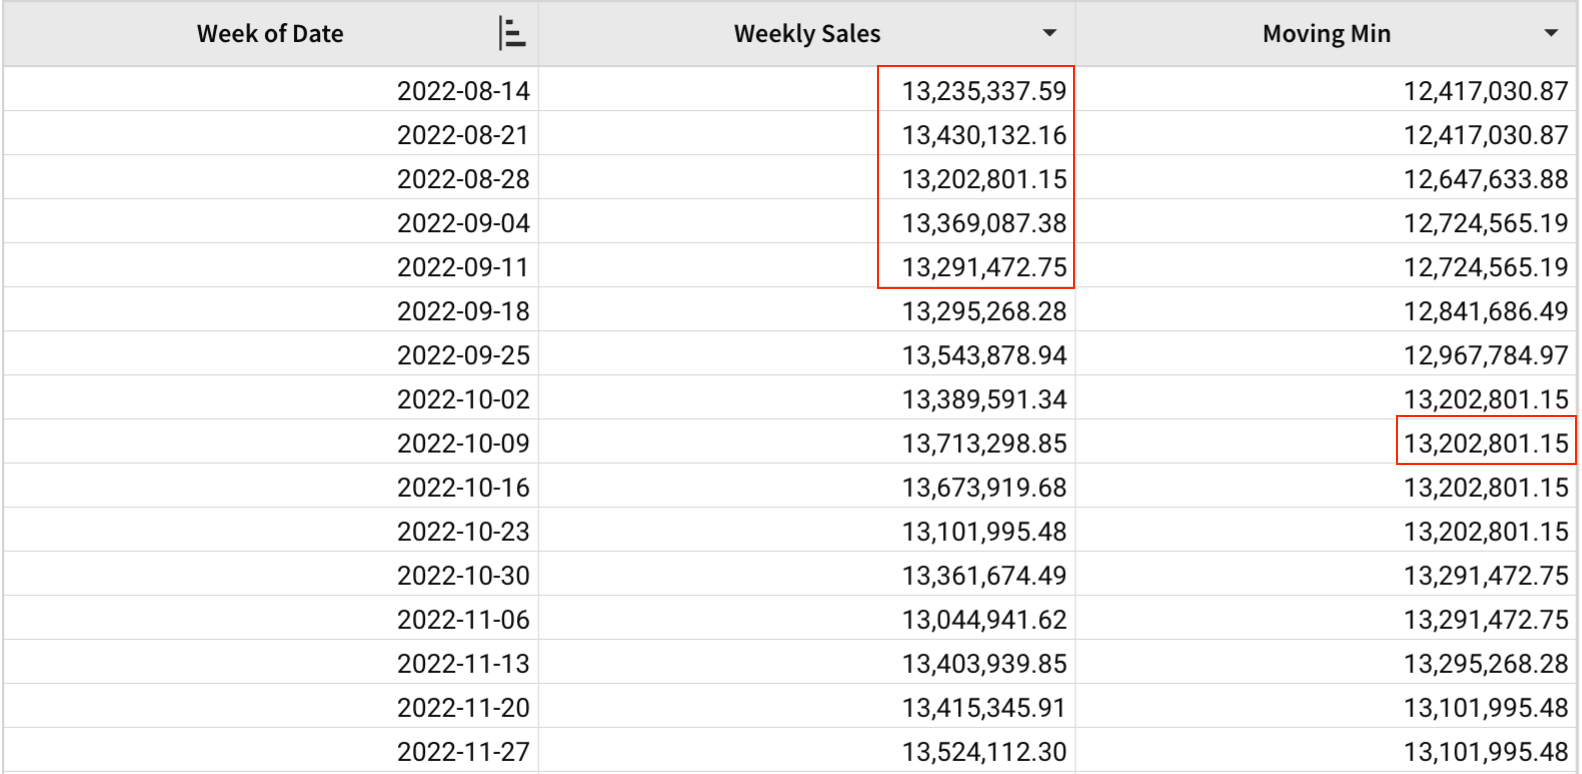Select the highlighted Moving Min cell for 2022-10-09
Image resolution: width=1582 pixels, height=774 pixels.
(1485, 443)
